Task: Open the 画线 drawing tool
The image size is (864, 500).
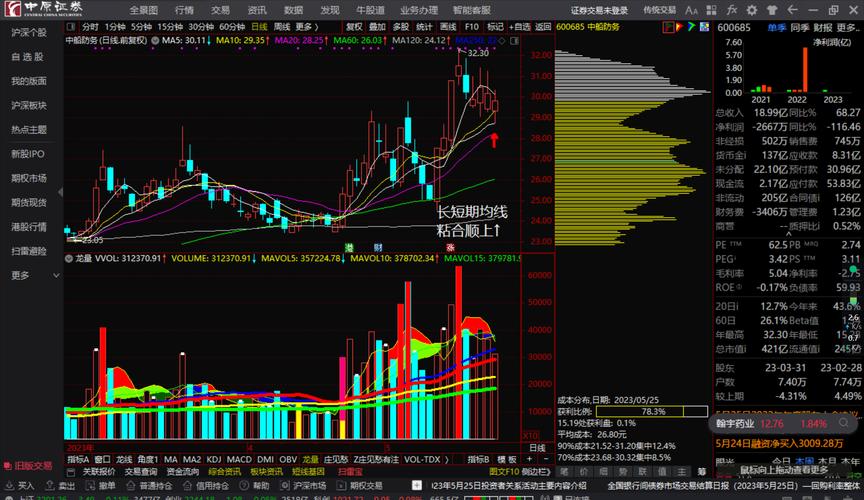Action: 448,26
